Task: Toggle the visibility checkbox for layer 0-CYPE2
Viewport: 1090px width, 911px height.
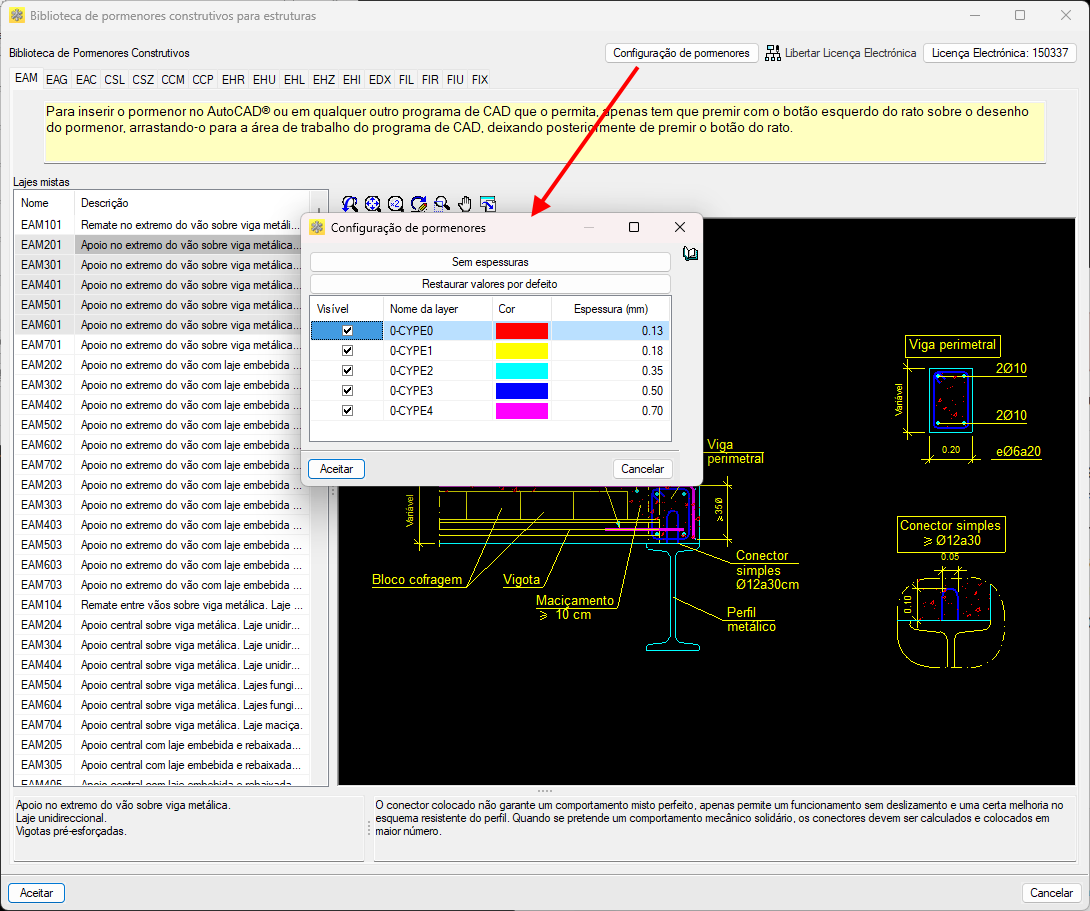Action: tap(347, 371)
